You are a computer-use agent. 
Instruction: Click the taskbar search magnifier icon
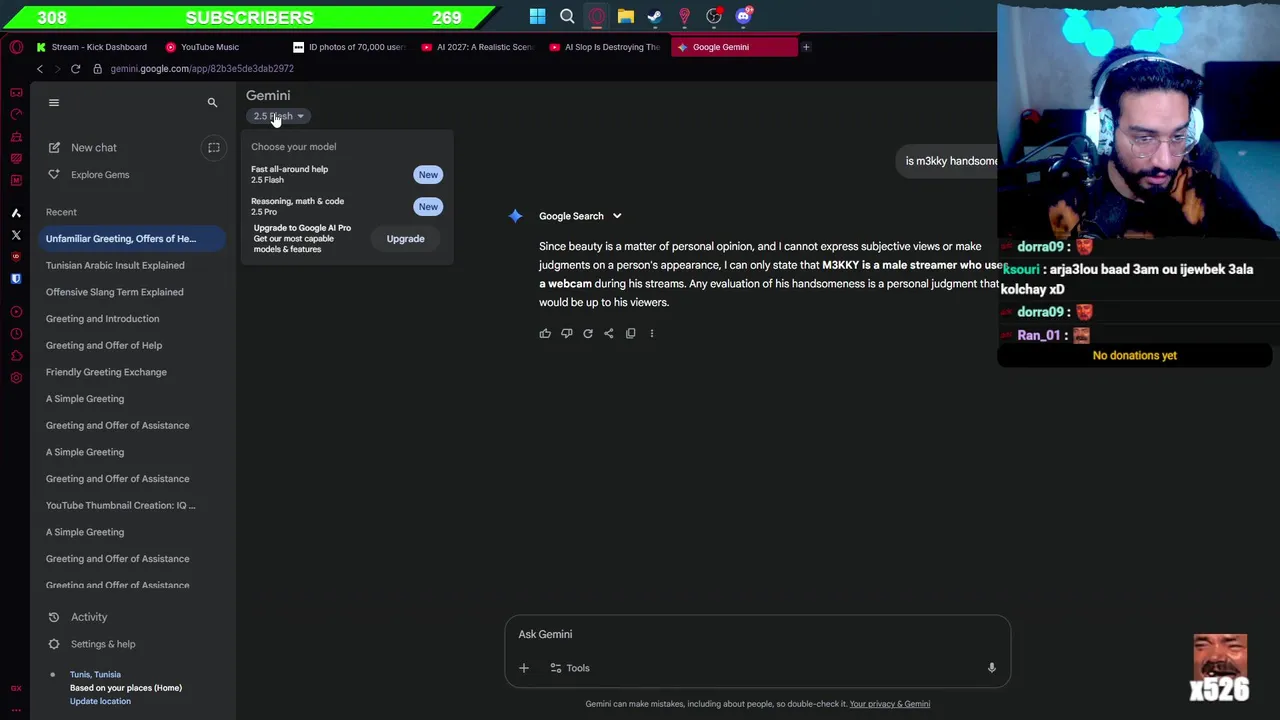point(567,16)
